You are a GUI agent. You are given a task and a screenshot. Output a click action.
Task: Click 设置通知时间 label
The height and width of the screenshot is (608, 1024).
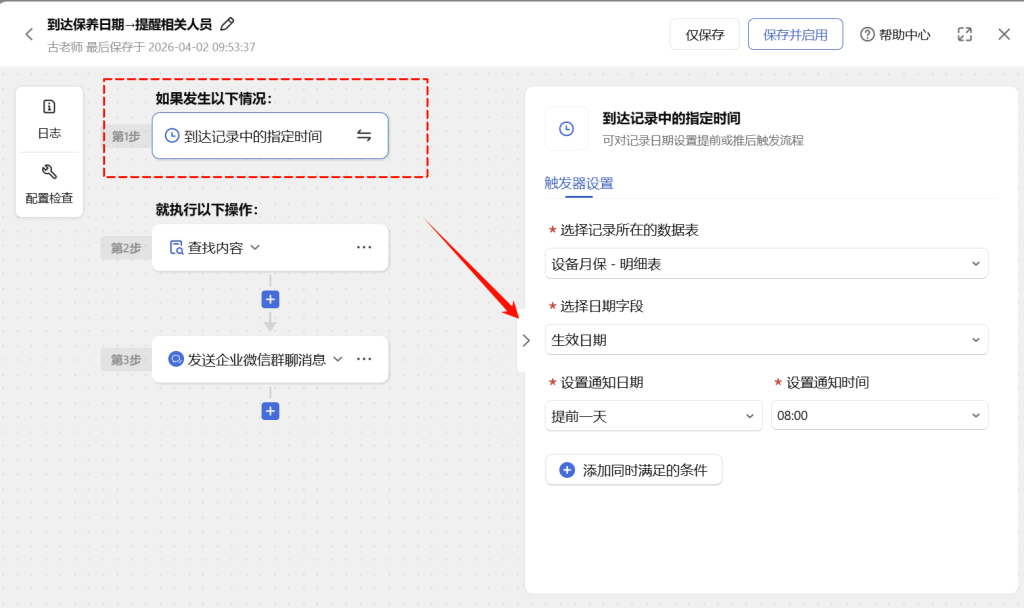tap(827, 383)
